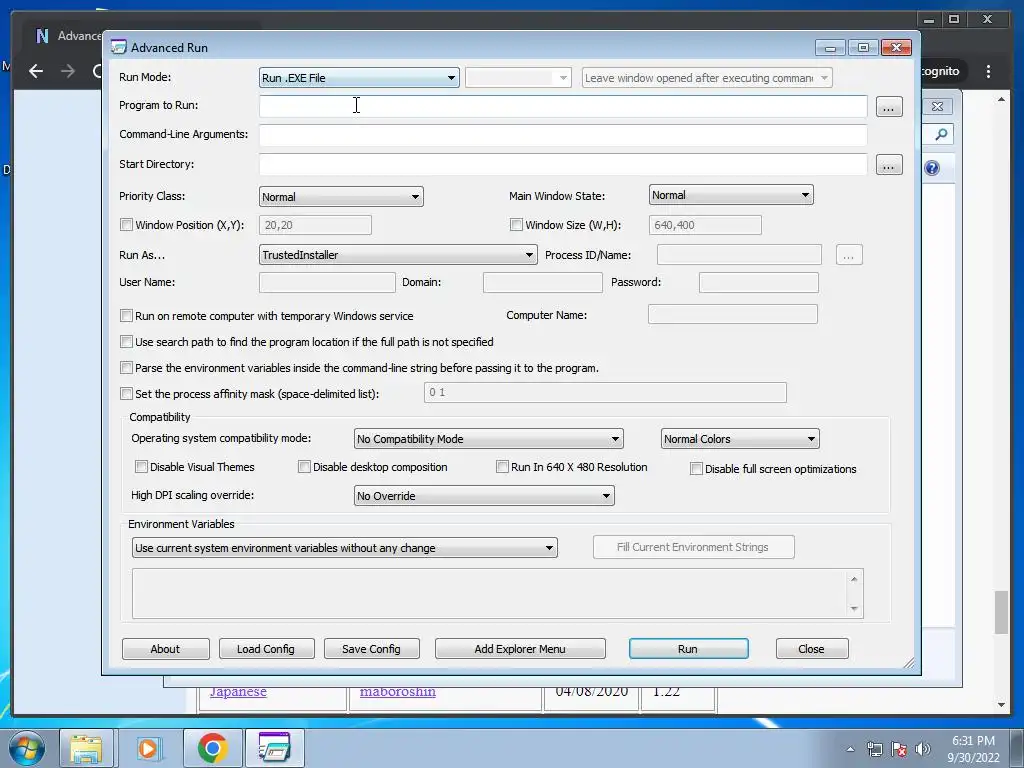Enable Window Size (W,H) checkbox
Viewport: 1024px width, 768px height.
(x=517, y=225)
